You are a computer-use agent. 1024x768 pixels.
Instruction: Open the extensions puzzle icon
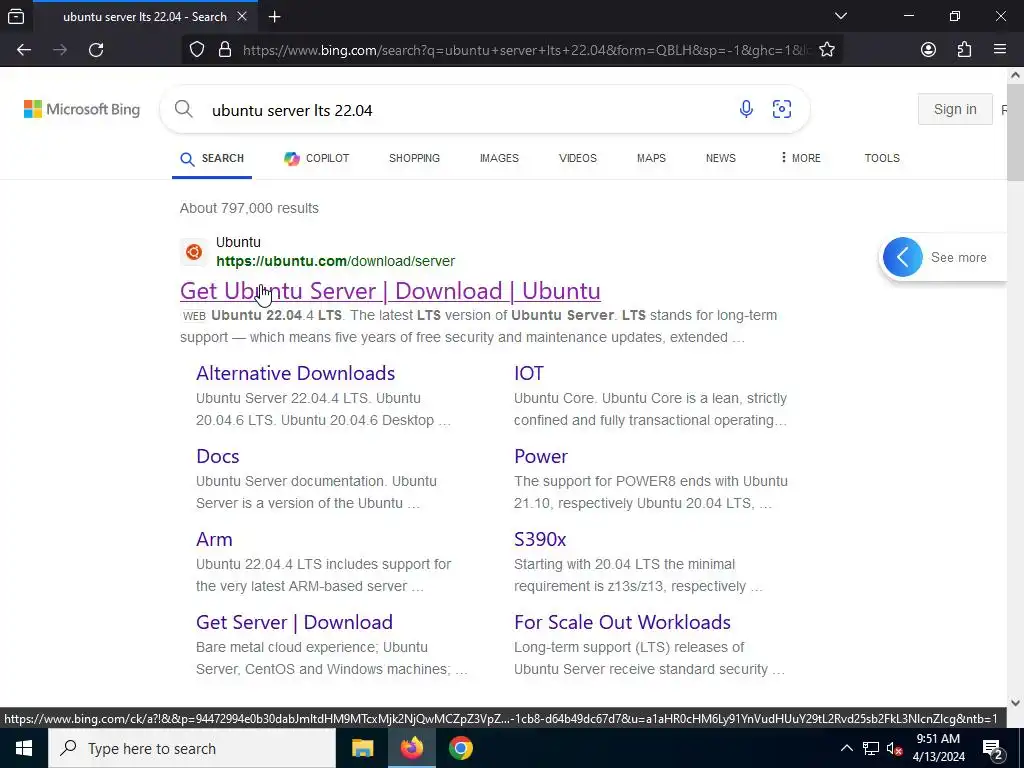click(964, 50)
